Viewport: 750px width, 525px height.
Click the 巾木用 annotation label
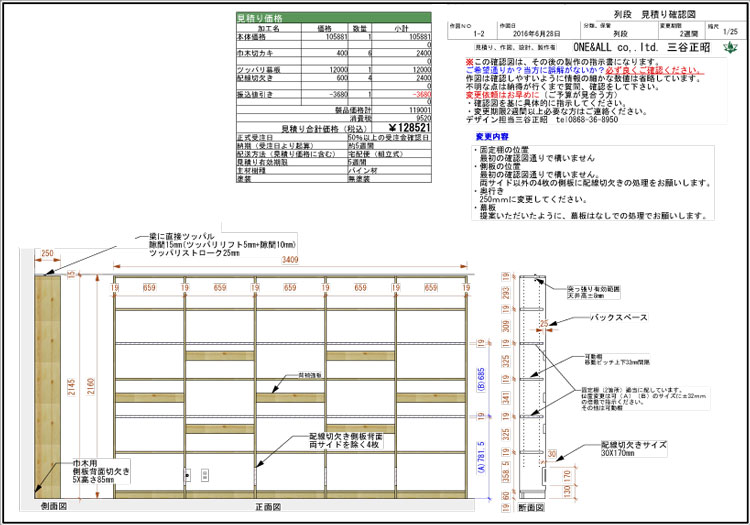[x=85, y=463]
